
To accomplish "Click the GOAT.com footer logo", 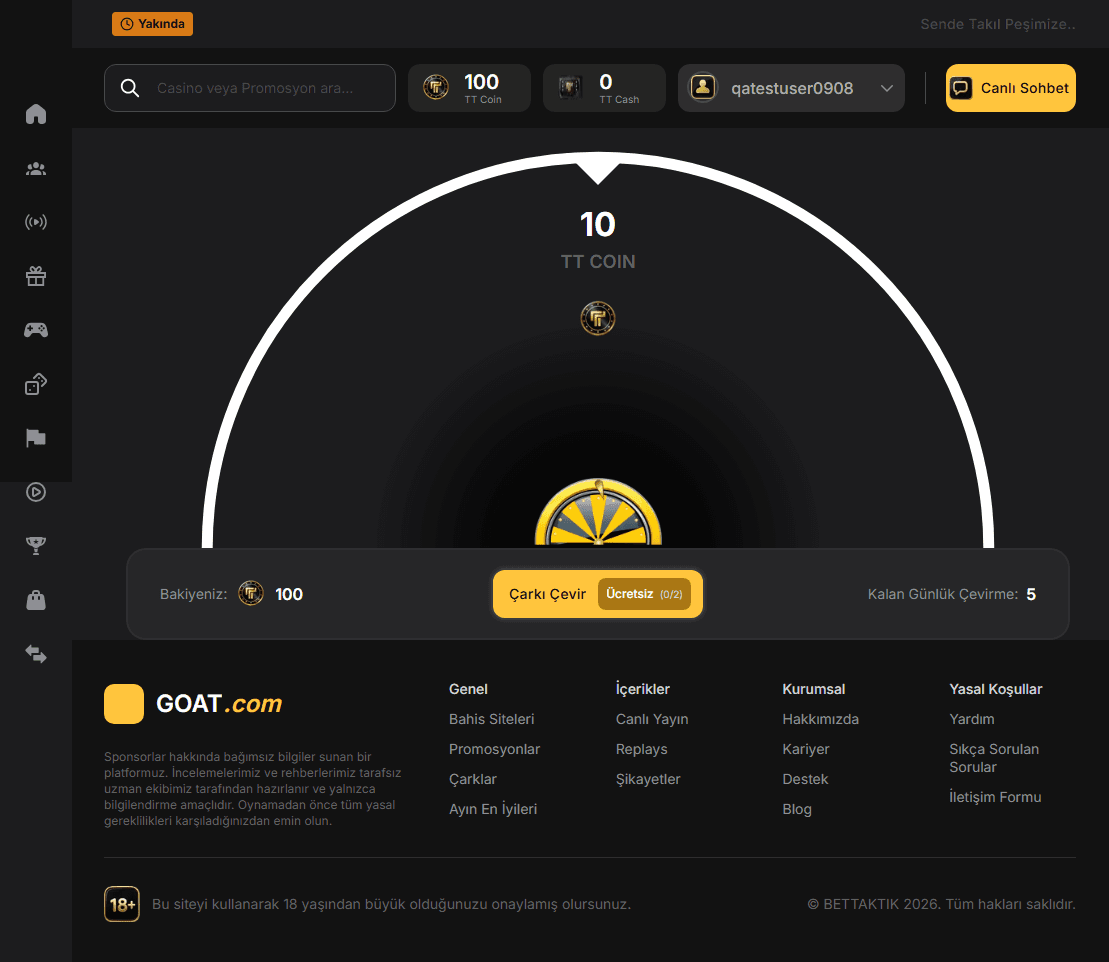I will pos(193,704).
